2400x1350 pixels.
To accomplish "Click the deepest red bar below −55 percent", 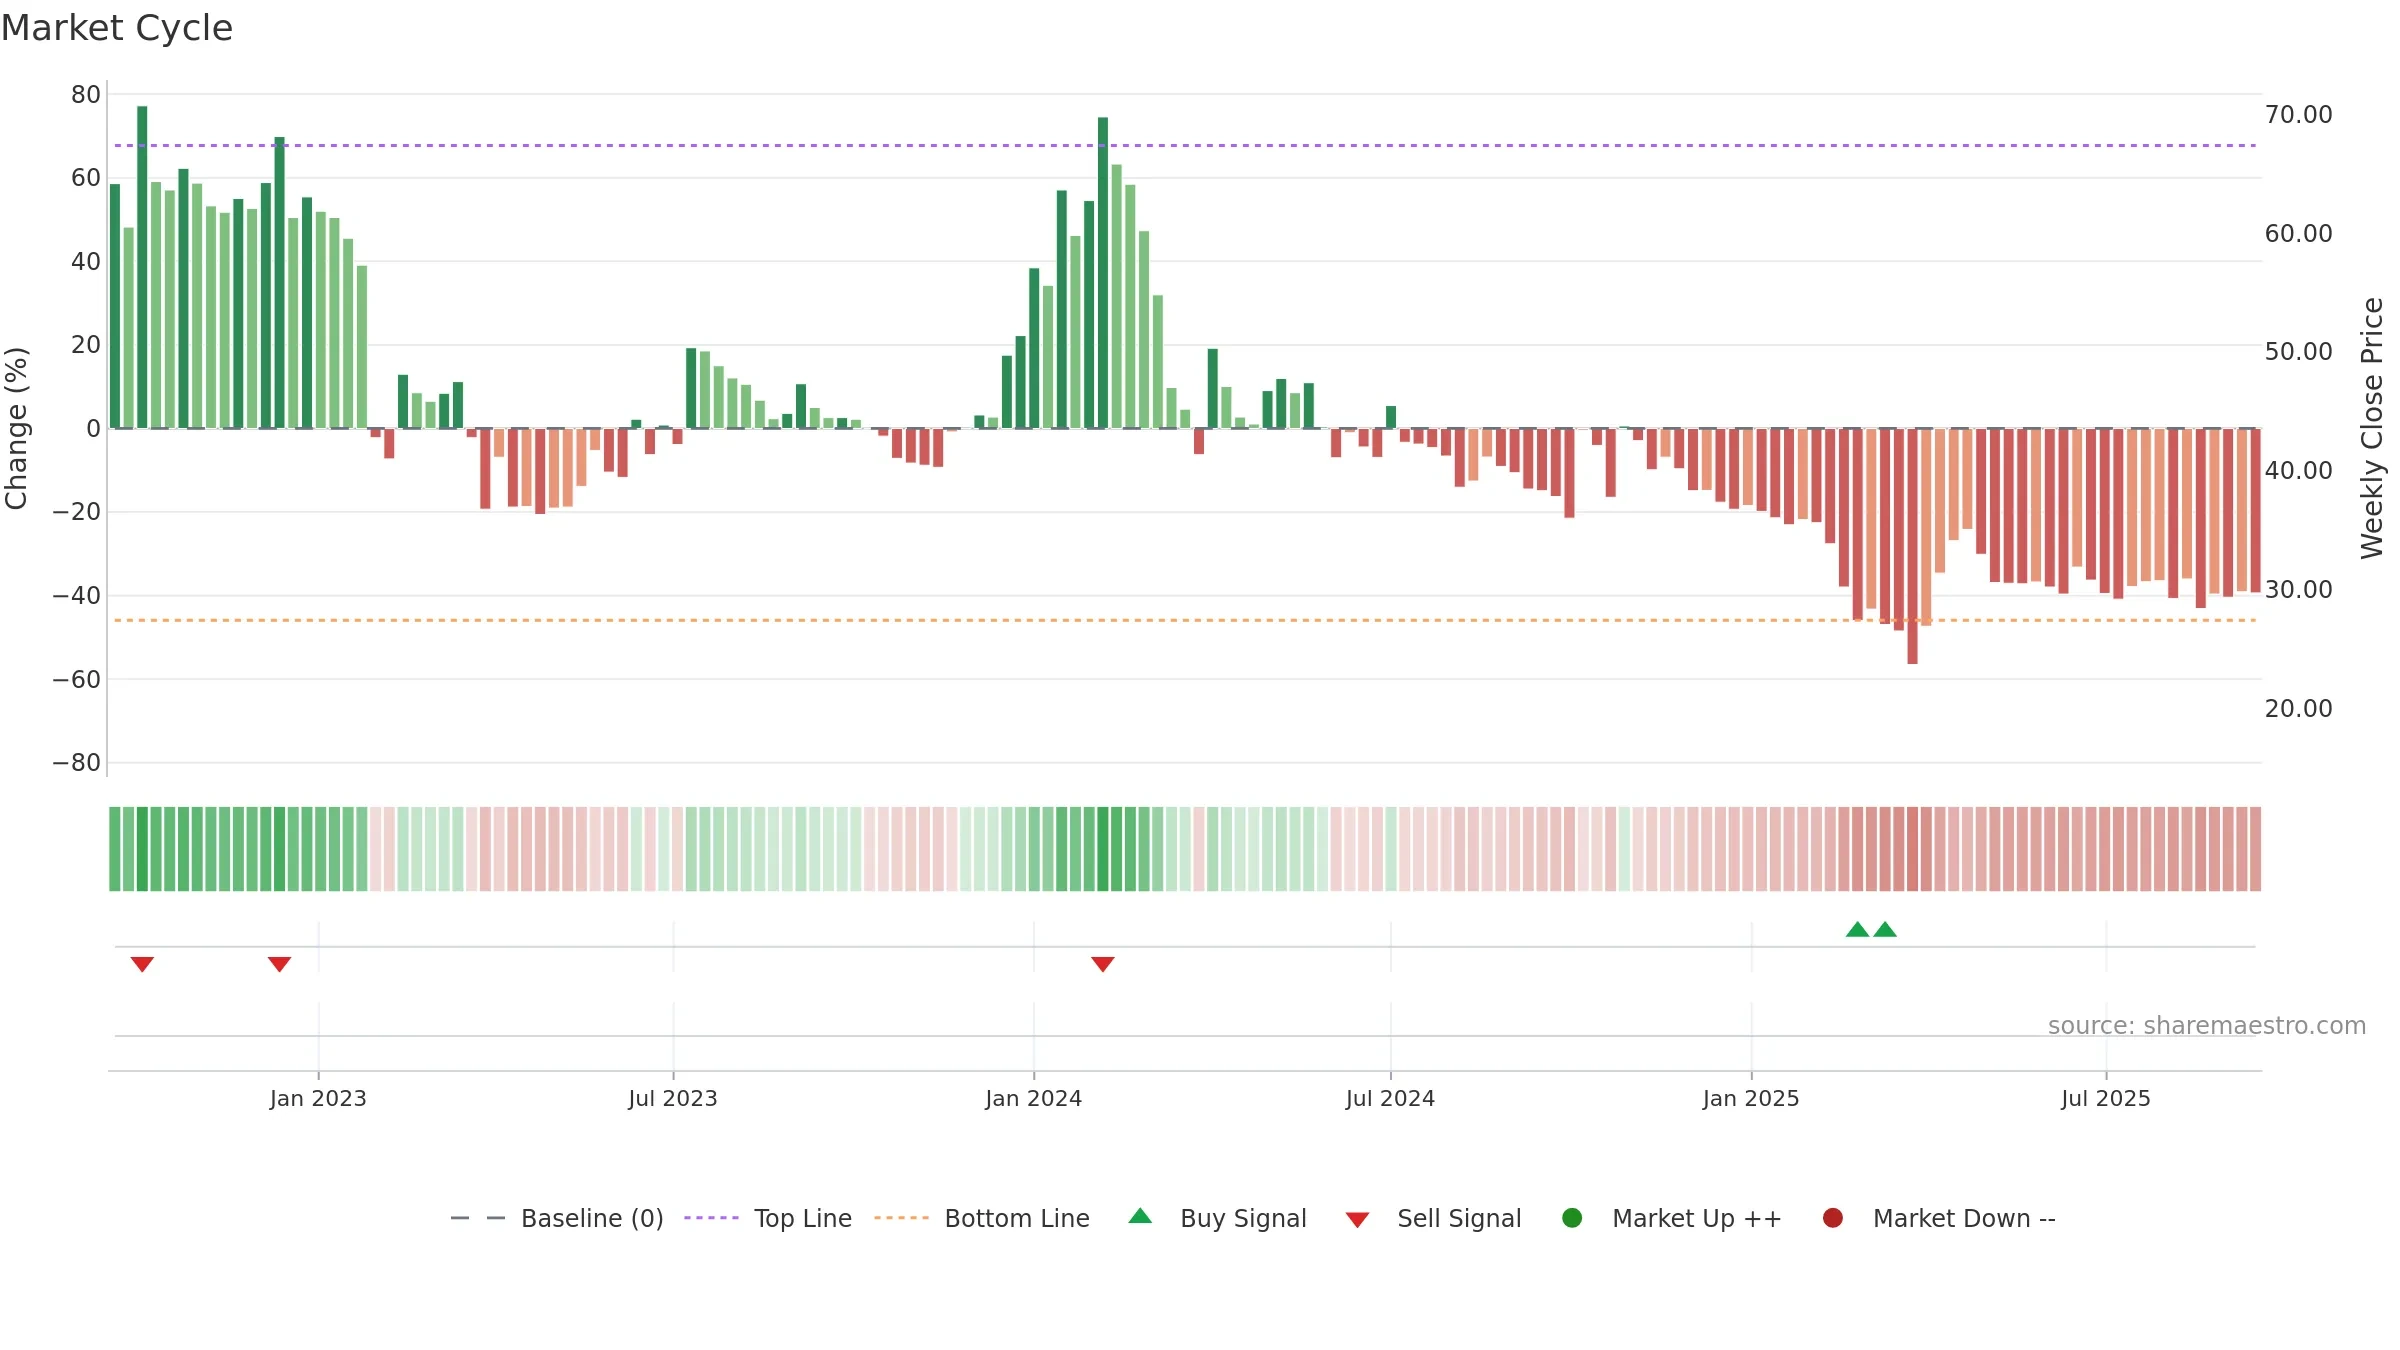I will click(x=1912, y=546).
